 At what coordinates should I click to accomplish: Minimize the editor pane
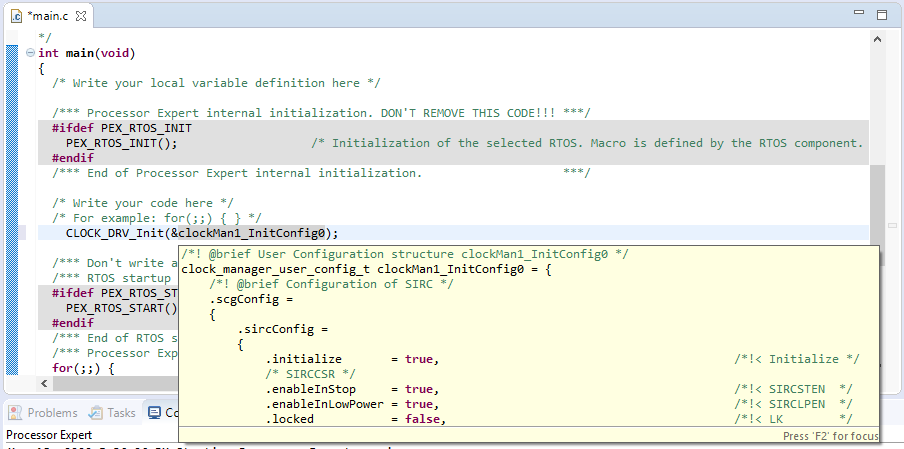click(x=859, y=12)
